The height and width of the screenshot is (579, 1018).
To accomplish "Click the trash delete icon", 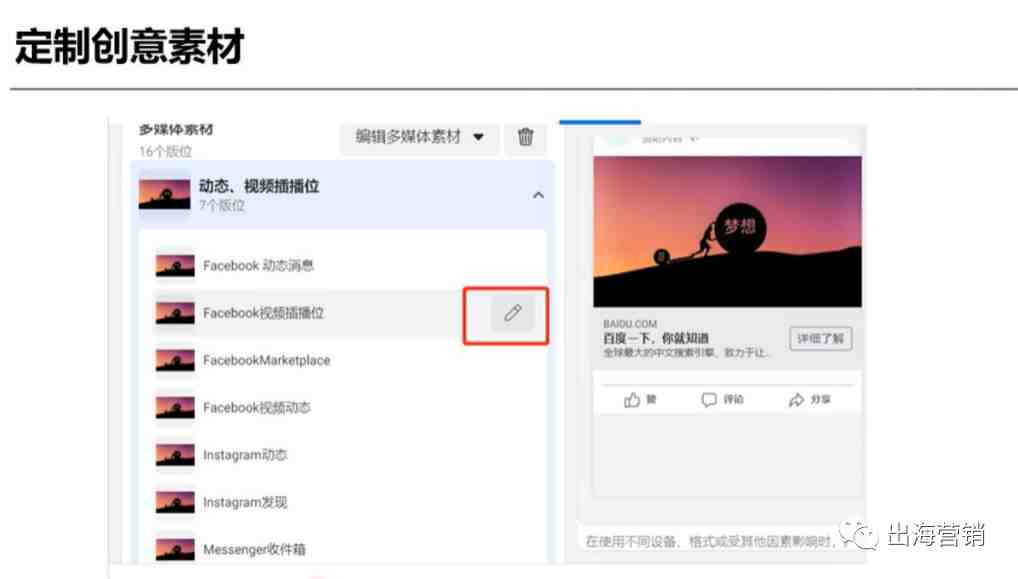I will [x=525, y=137].
